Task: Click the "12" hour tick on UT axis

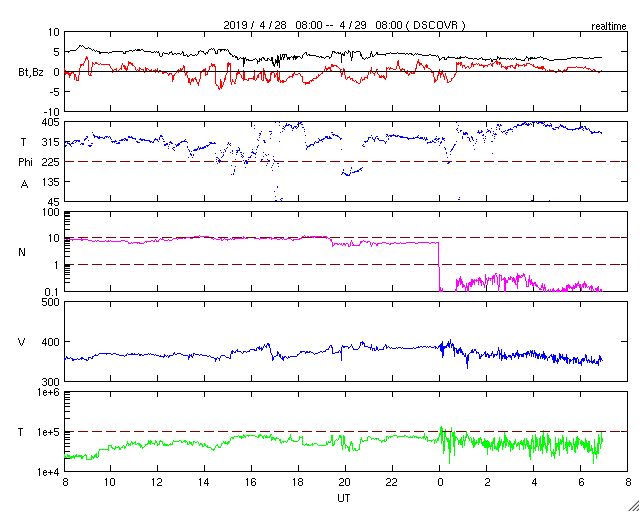Action: coord(157,482)
